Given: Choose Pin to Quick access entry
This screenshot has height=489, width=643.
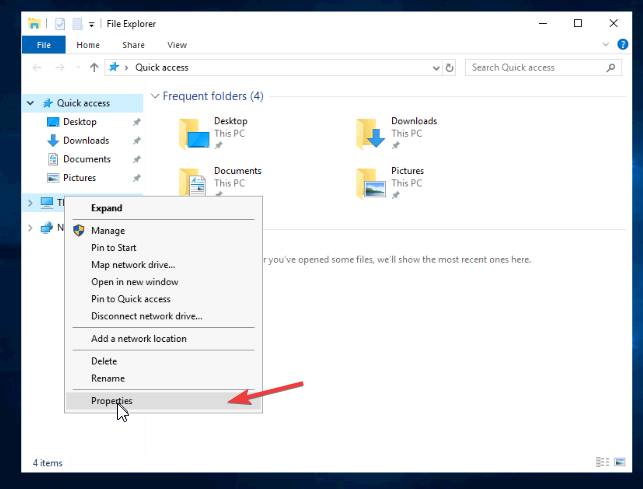Looking at the screenshot, I should point(164,299).
